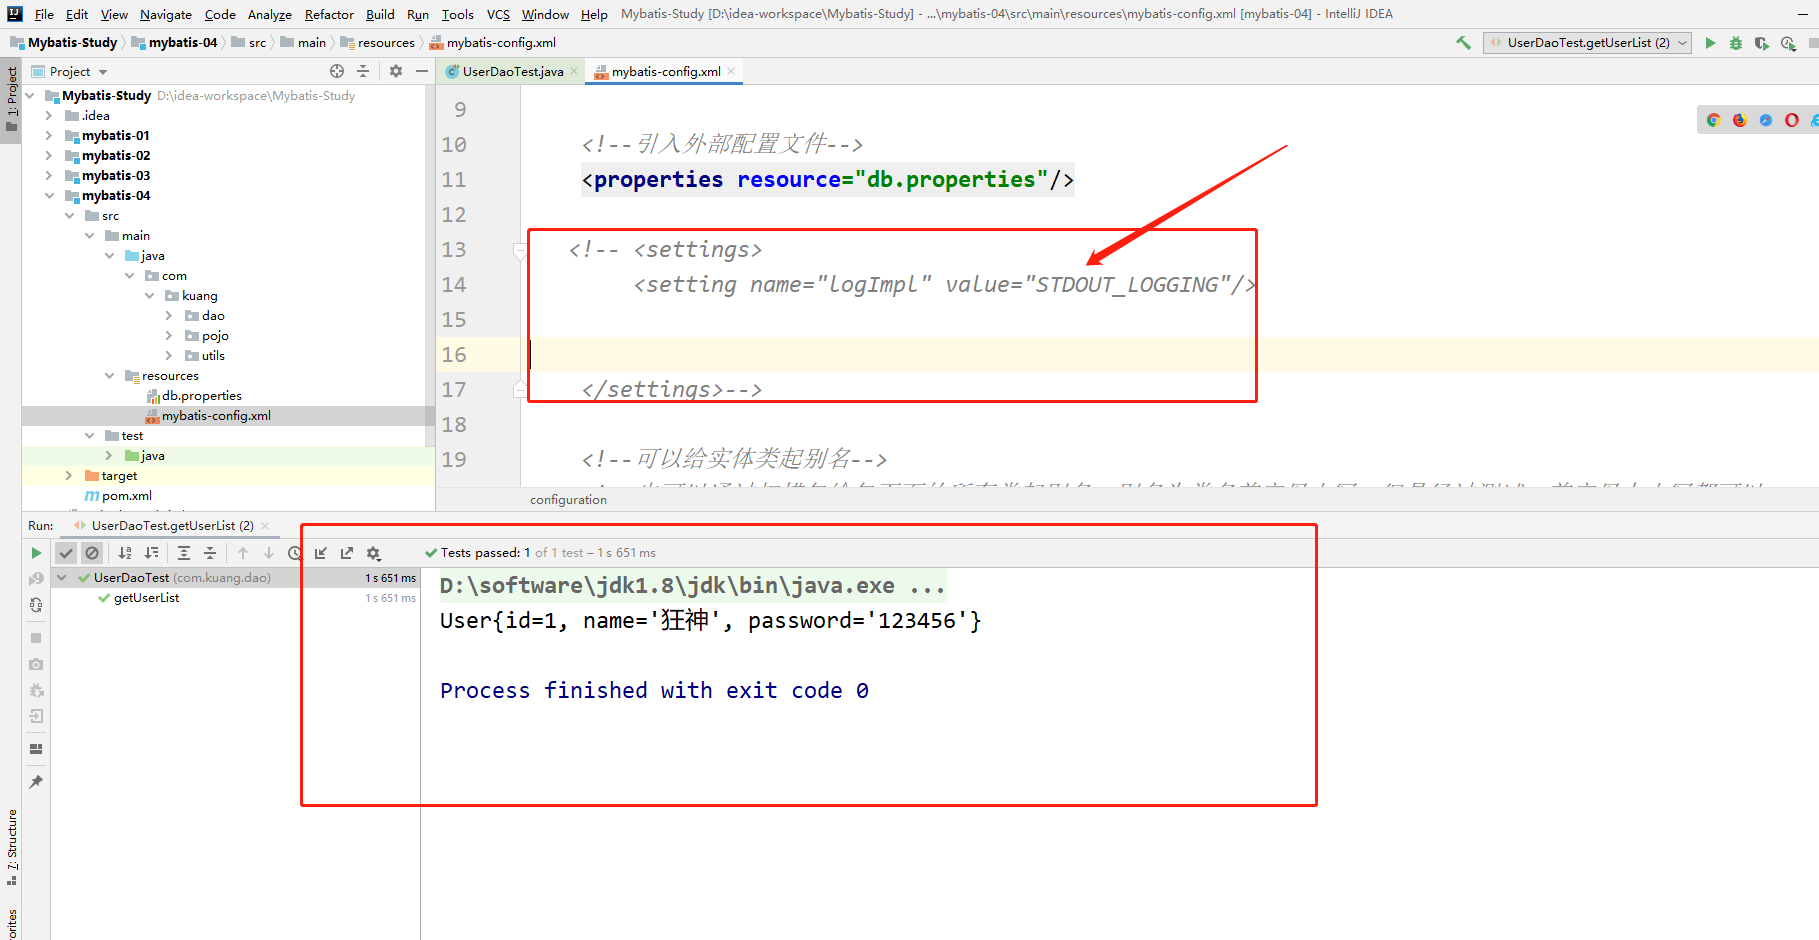Image resolution: width=1819 pixels, height=940 pixels.
Task: Rerun failed tests icon
Action: 36,579
